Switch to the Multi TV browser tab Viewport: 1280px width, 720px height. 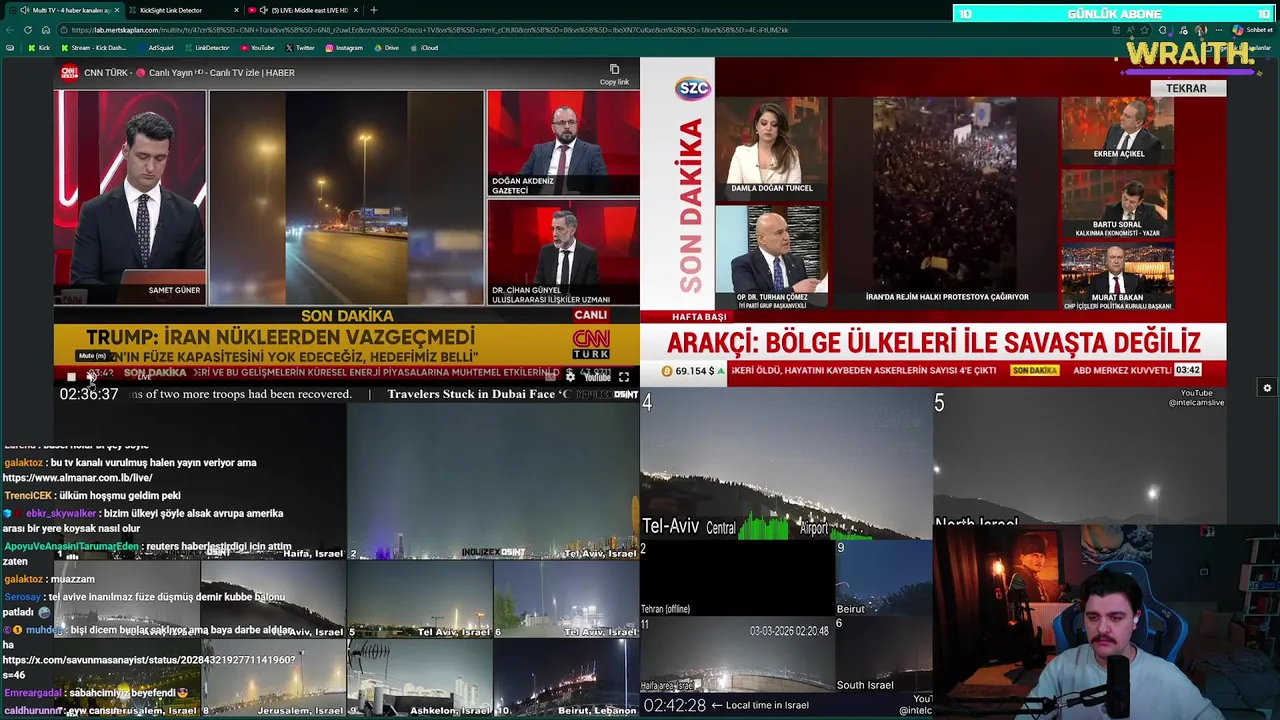coord(65,10)
